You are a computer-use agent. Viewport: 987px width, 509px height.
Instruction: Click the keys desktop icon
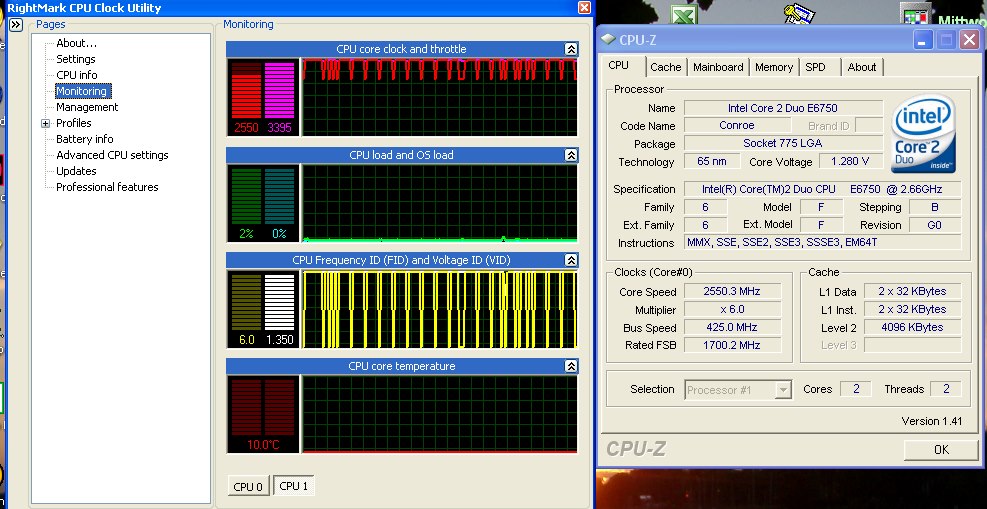coord(799,14)
